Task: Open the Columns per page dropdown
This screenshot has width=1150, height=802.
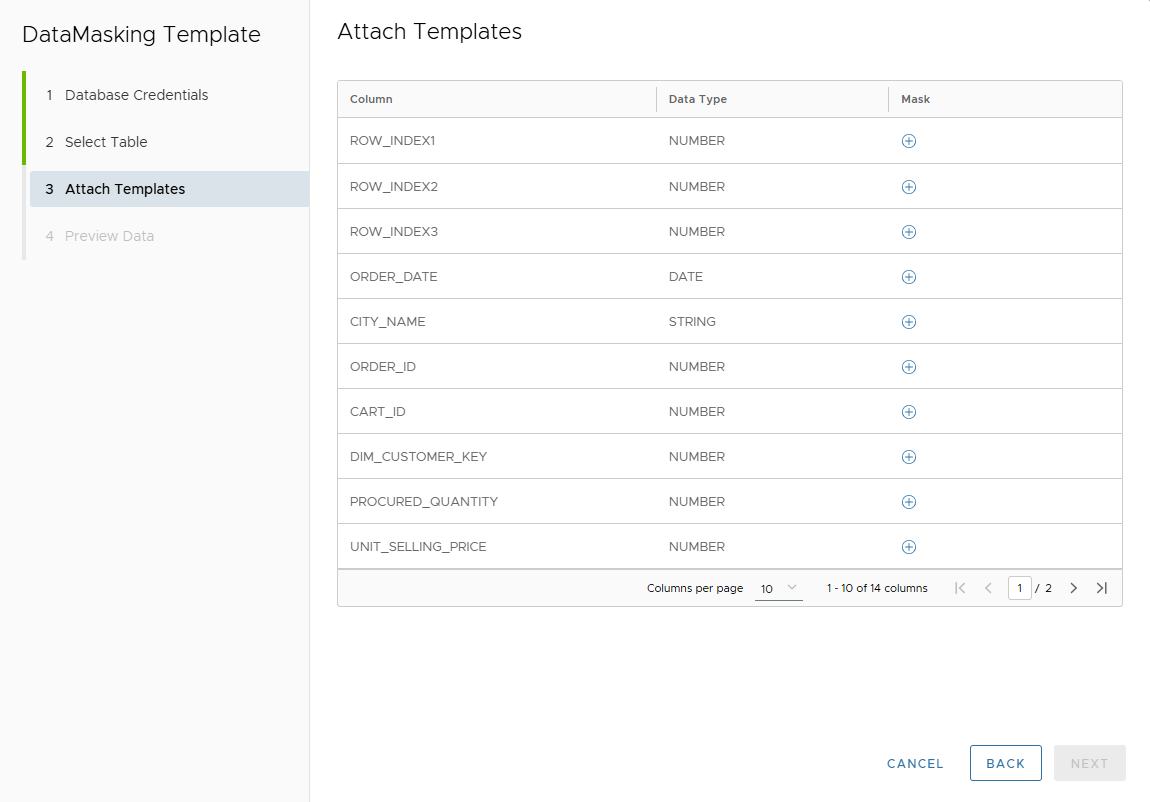Action: pyautogui.click(x=778, y=589)
